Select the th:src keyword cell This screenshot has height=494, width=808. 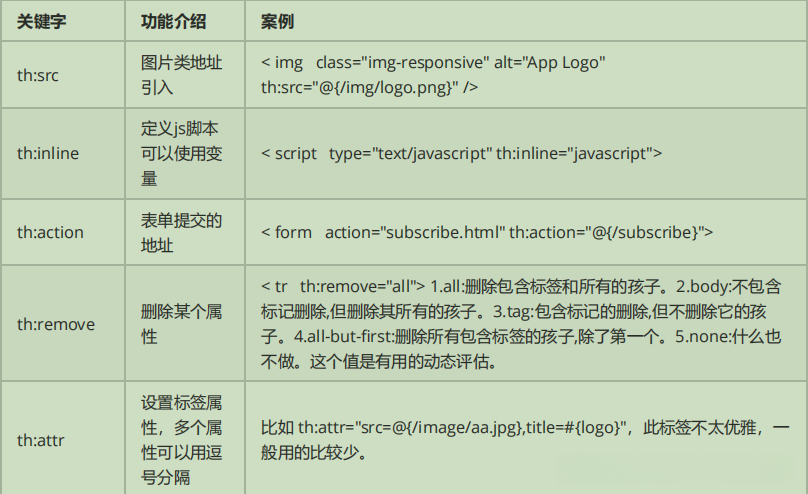coord(40,75)
